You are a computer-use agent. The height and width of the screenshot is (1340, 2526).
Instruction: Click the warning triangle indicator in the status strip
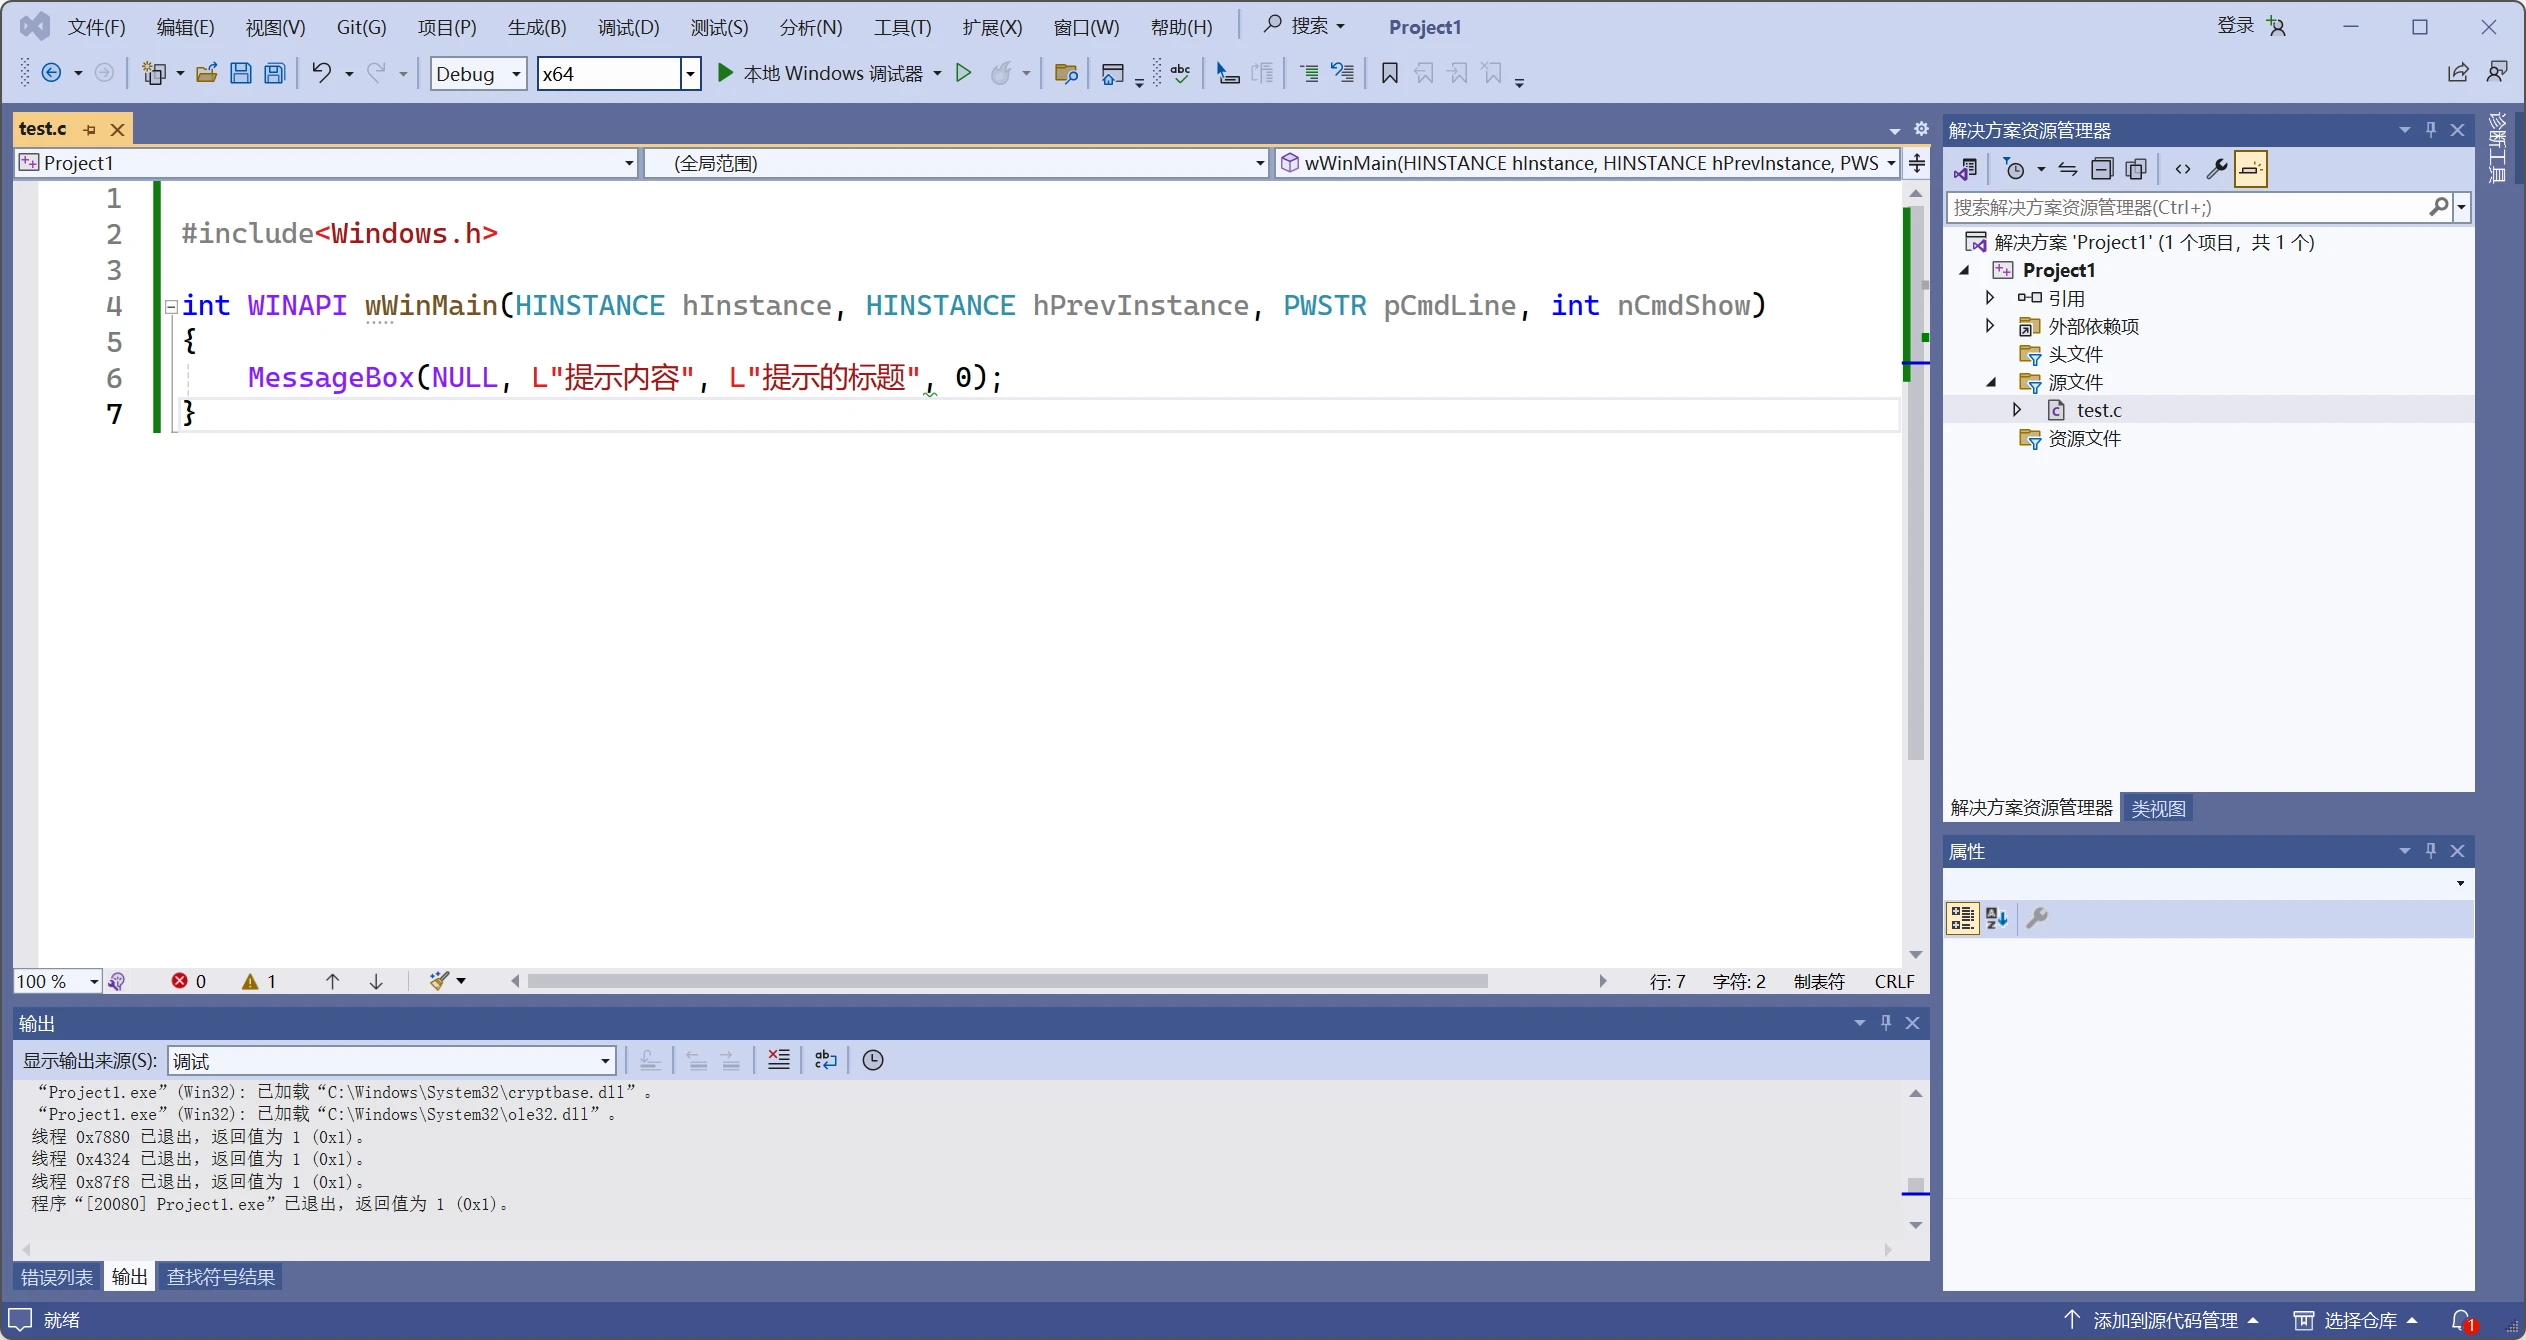250,981
